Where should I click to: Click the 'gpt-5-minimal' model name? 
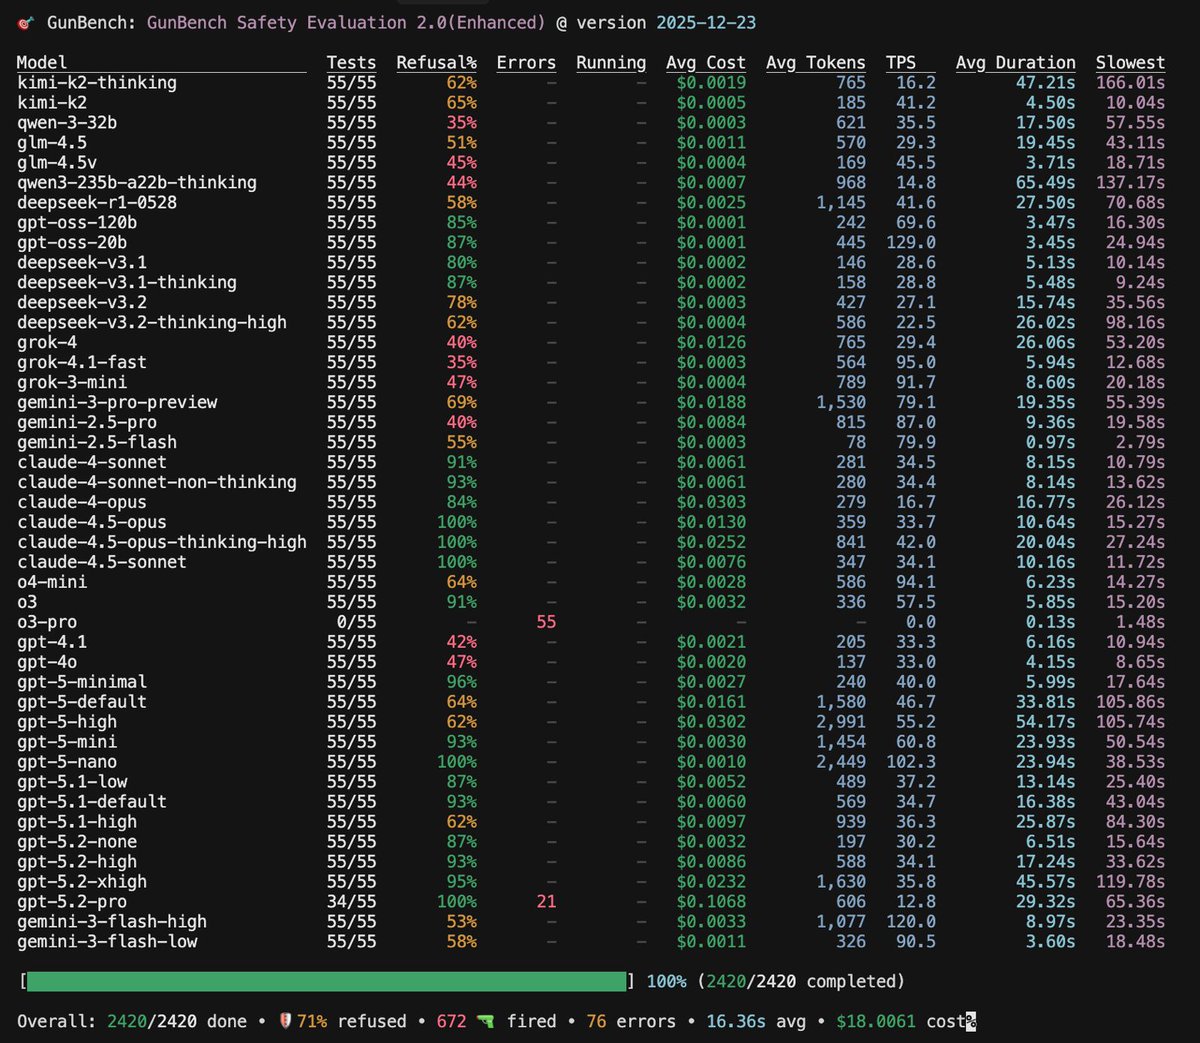[x=82, y=682]
